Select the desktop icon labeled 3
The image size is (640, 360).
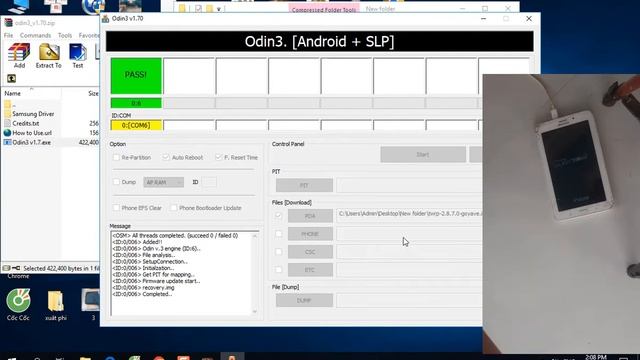[x=91, y=305]
